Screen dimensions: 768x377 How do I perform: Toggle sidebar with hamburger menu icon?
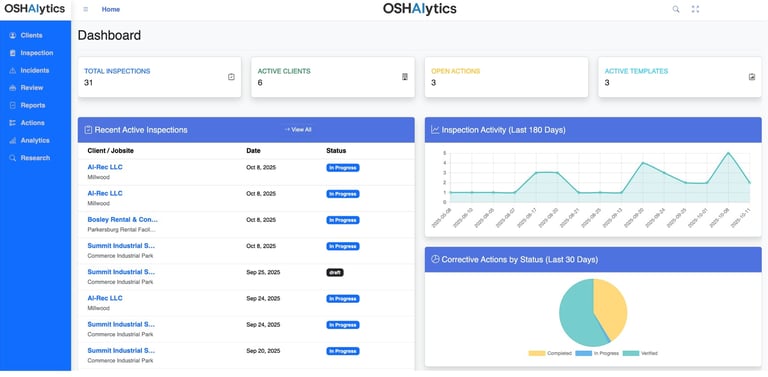click(86, 9)
